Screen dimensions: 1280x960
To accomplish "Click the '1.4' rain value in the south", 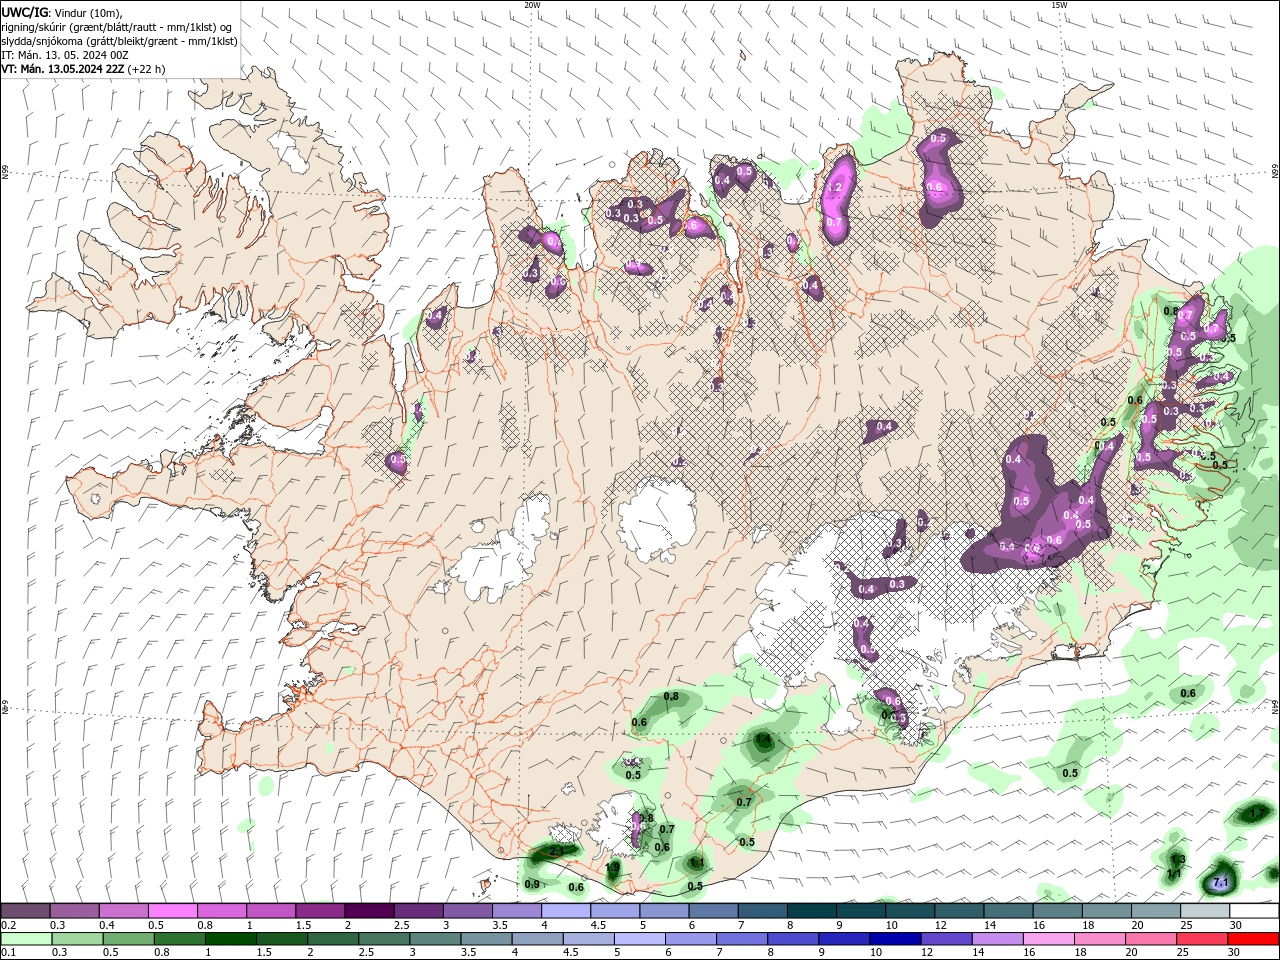I will [x=764, y=740].
